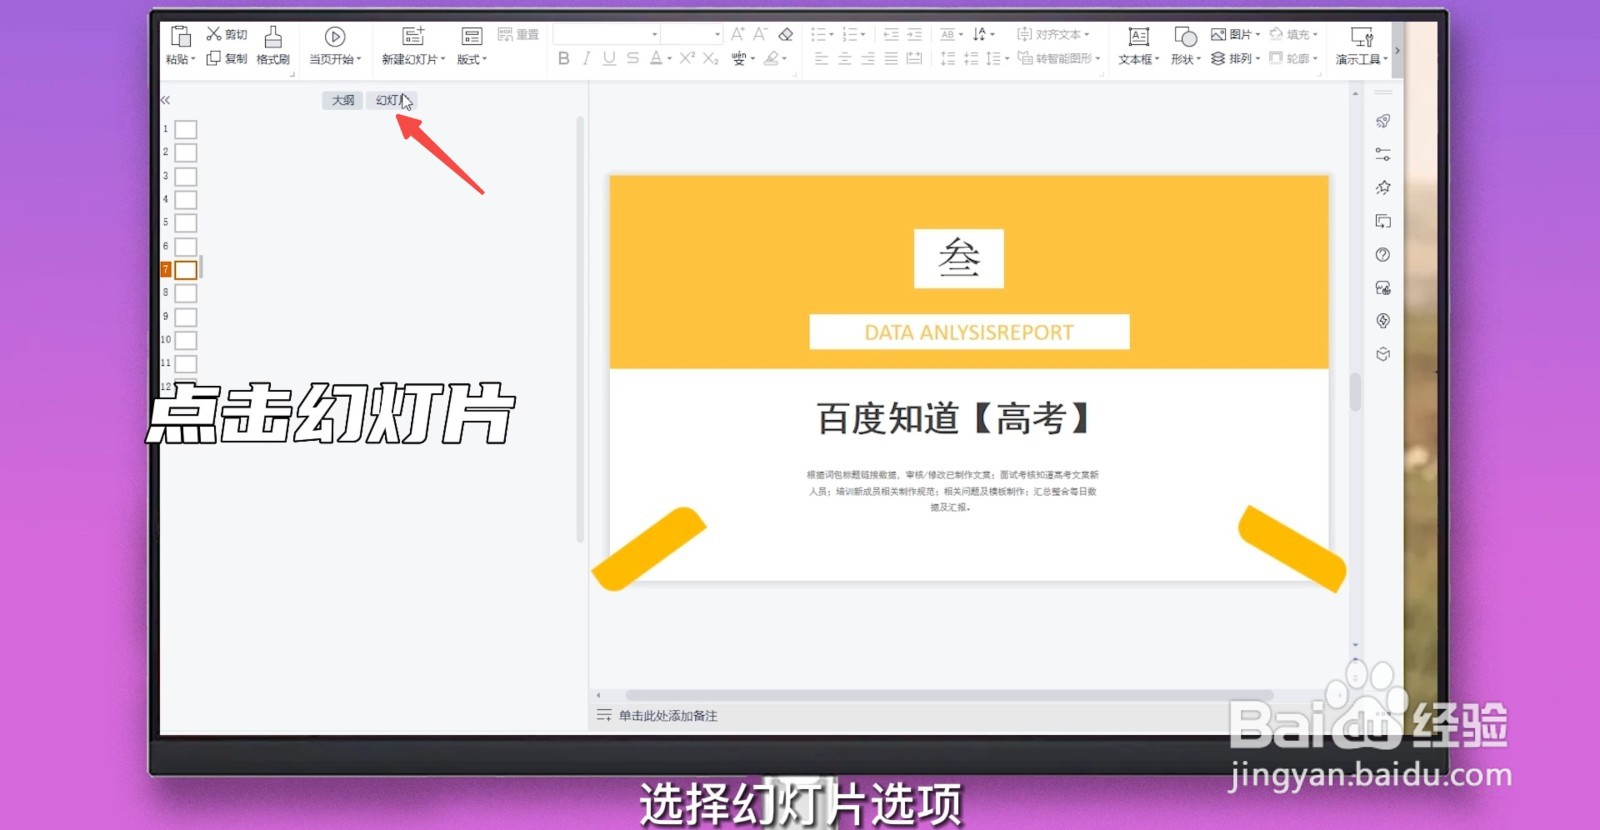The width and height of the screenshot is (1600, 830).
Task: Select slide 7 thumbnail
Action: pos(186,270)
